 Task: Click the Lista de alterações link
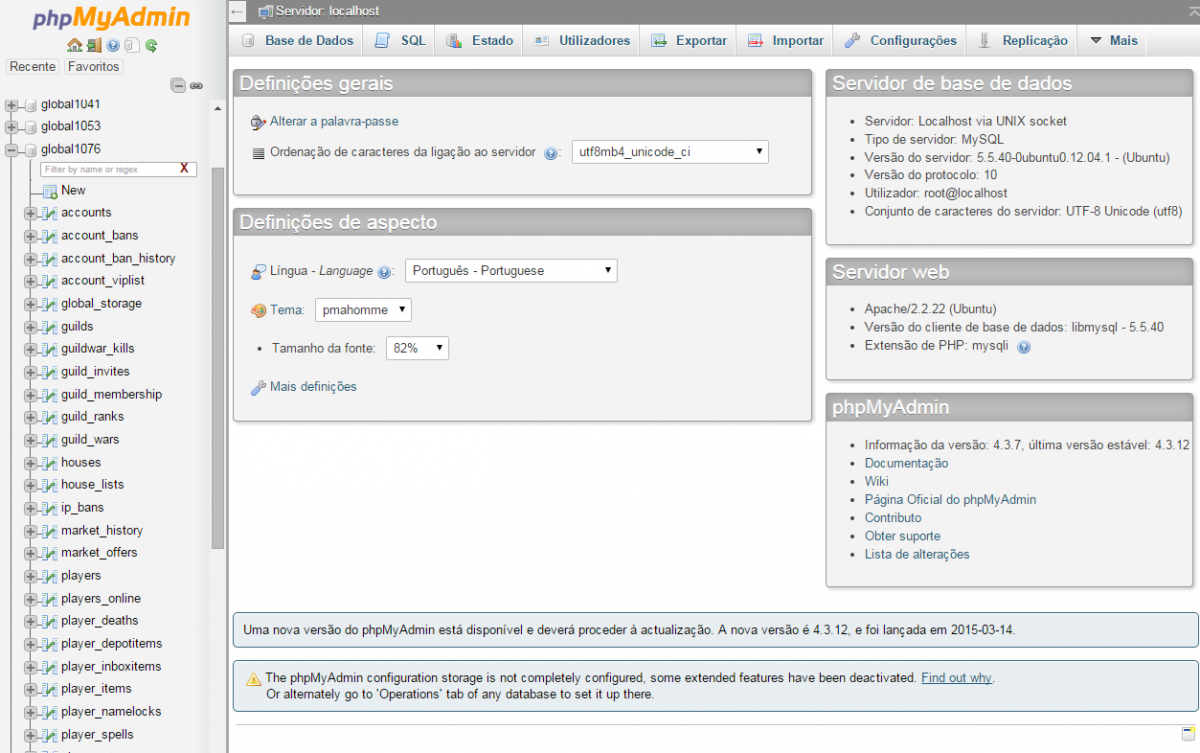[917, 555]
